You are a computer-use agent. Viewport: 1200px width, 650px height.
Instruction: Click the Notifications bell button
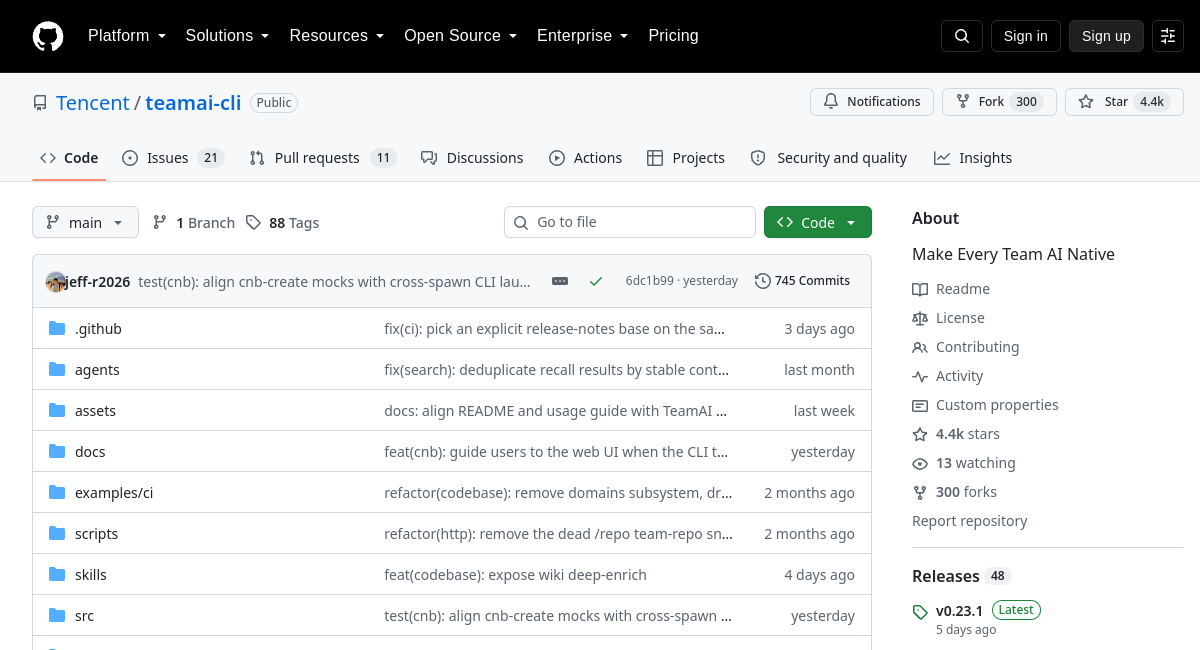(872, 102)
